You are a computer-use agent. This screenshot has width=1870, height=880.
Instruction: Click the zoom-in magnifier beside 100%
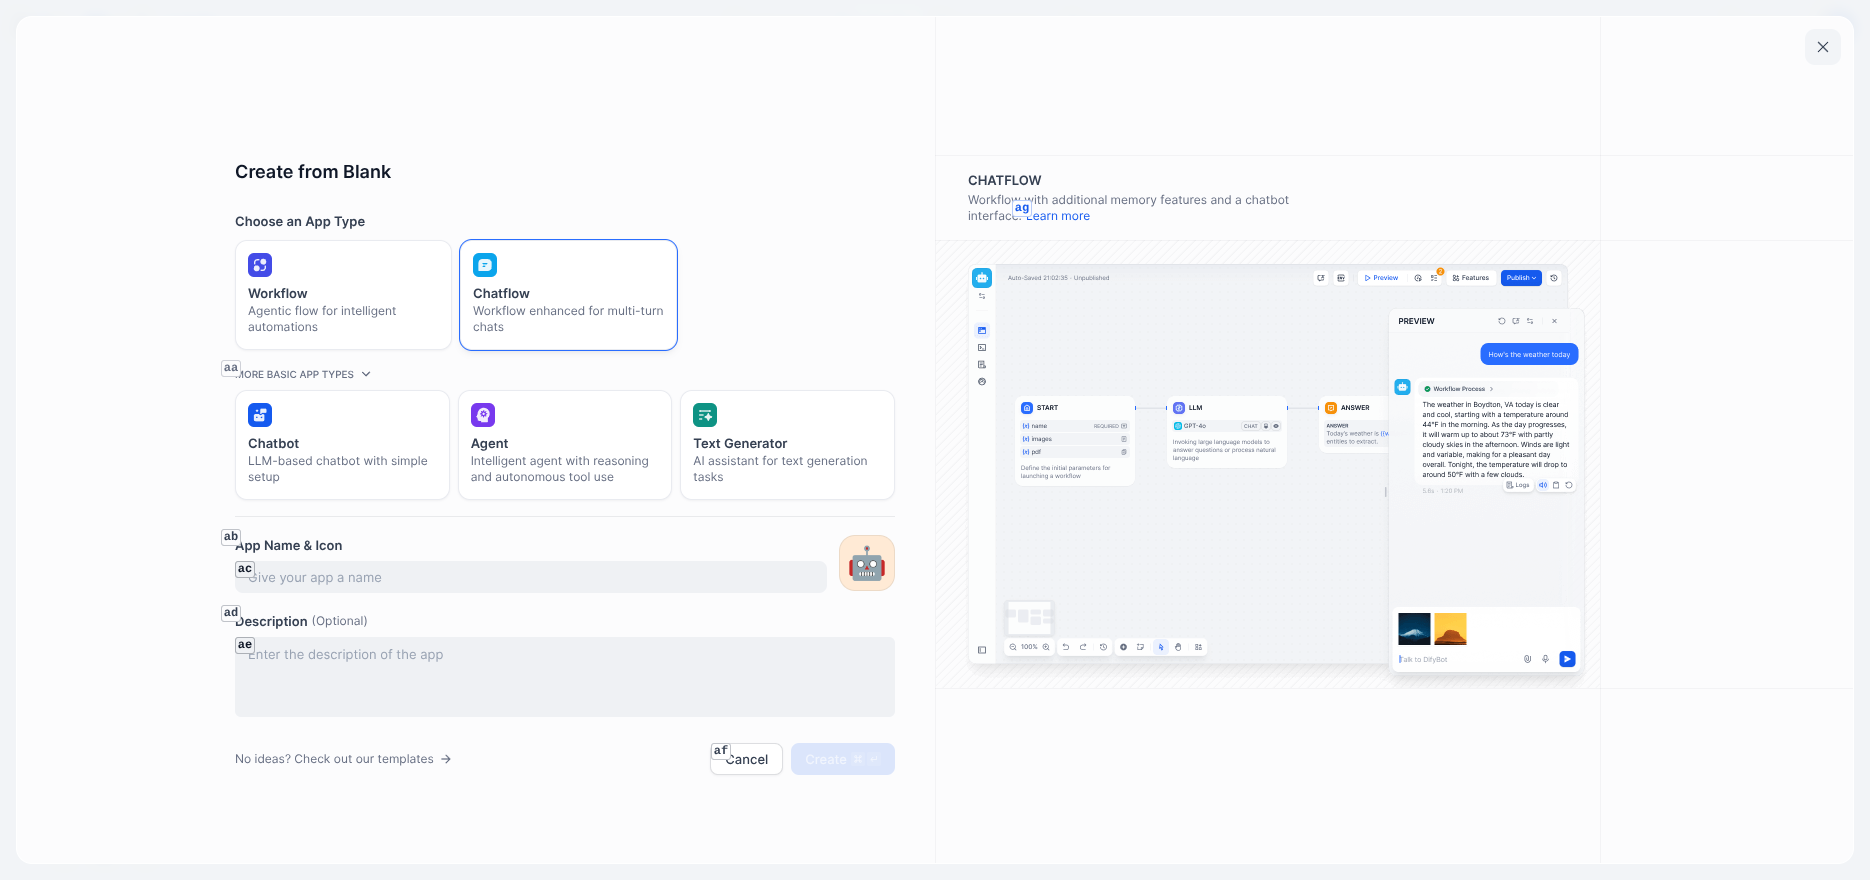pos(1046,647)
